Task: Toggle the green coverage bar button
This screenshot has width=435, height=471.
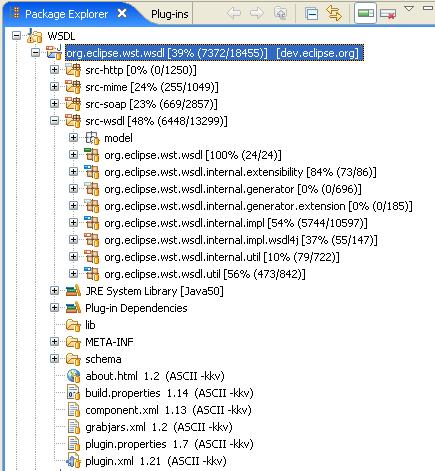Action: [x=365, y=13]
